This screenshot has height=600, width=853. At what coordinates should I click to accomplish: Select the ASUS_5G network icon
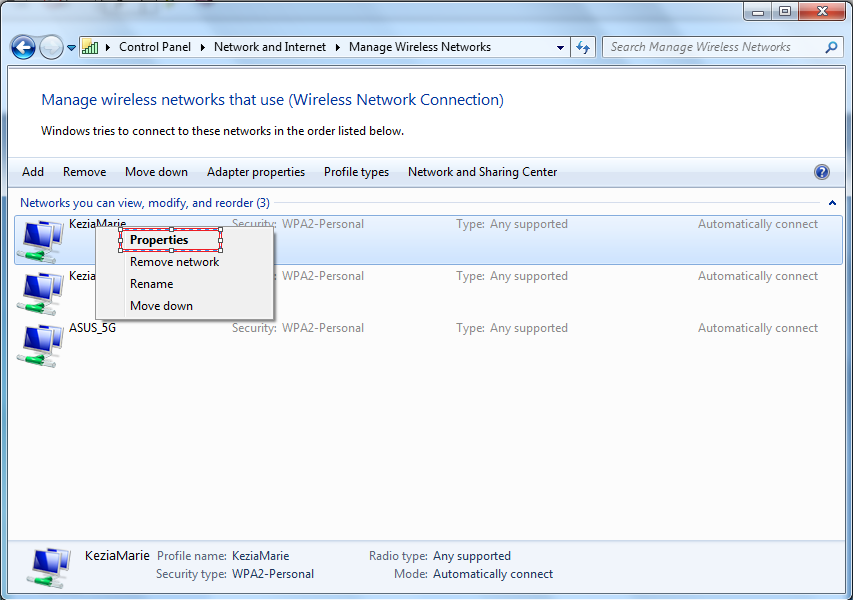[40, 345]
